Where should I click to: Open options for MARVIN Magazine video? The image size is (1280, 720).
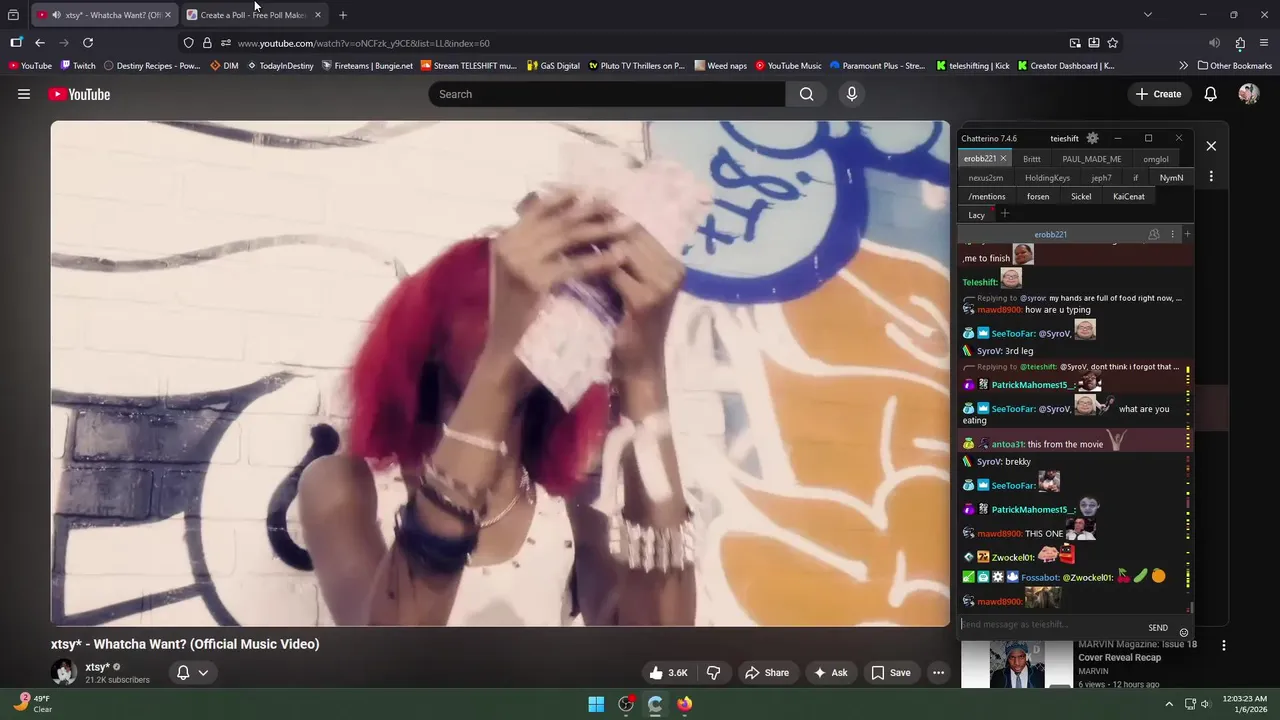pyautogui.click(x=1223, y=646)
